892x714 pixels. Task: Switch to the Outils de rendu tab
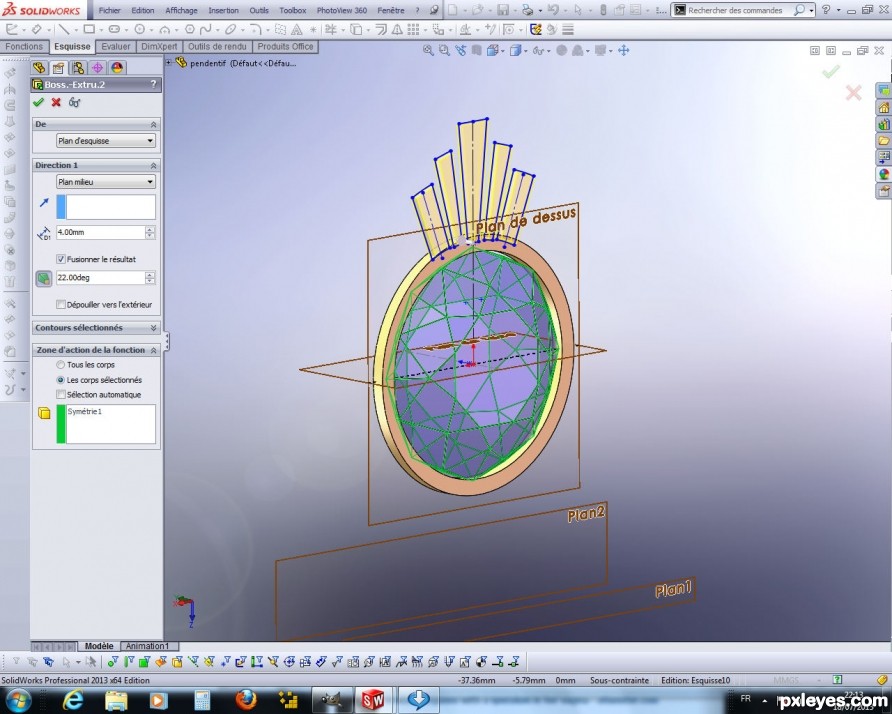[217, 47]
